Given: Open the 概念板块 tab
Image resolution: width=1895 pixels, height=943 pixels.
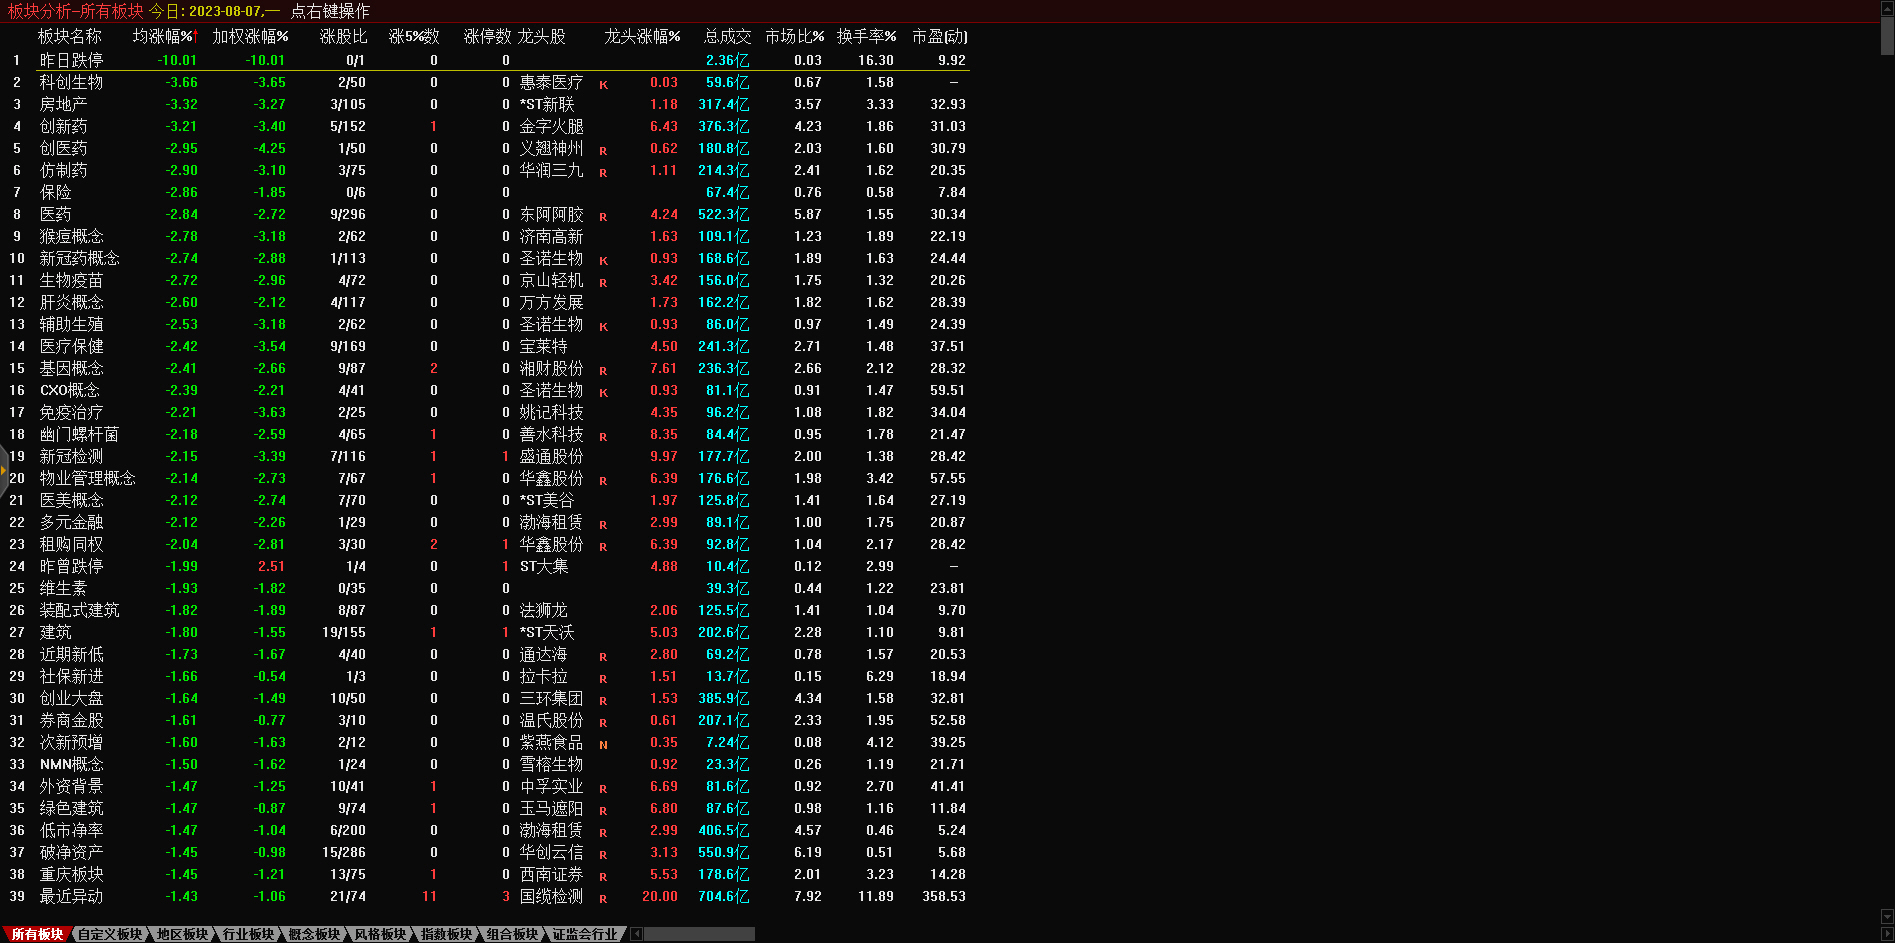Looking at the screenshot, I should (x=314, y=934).
